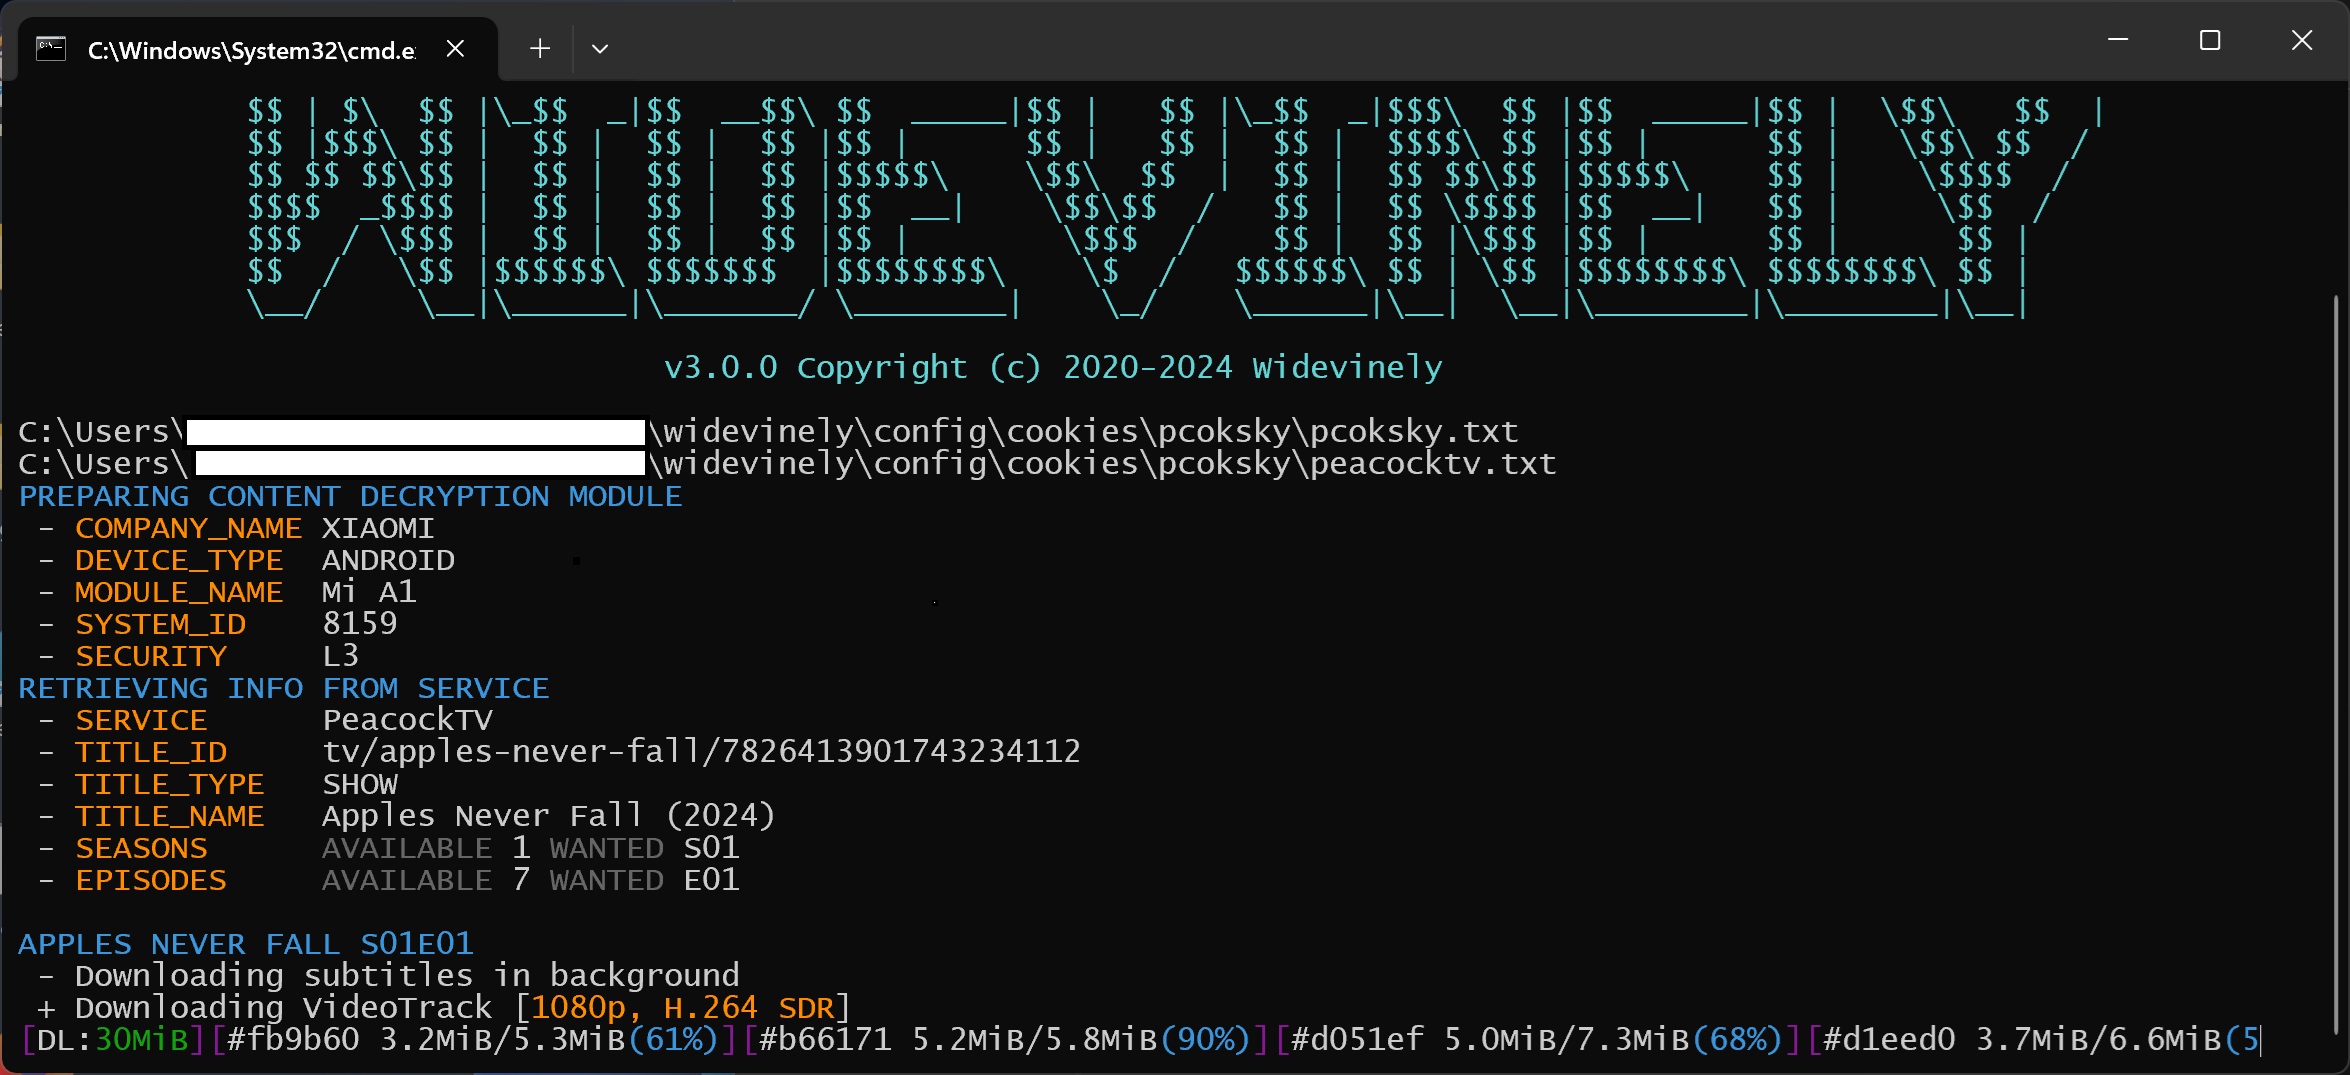Click the SERVICE label

(141, 720)
